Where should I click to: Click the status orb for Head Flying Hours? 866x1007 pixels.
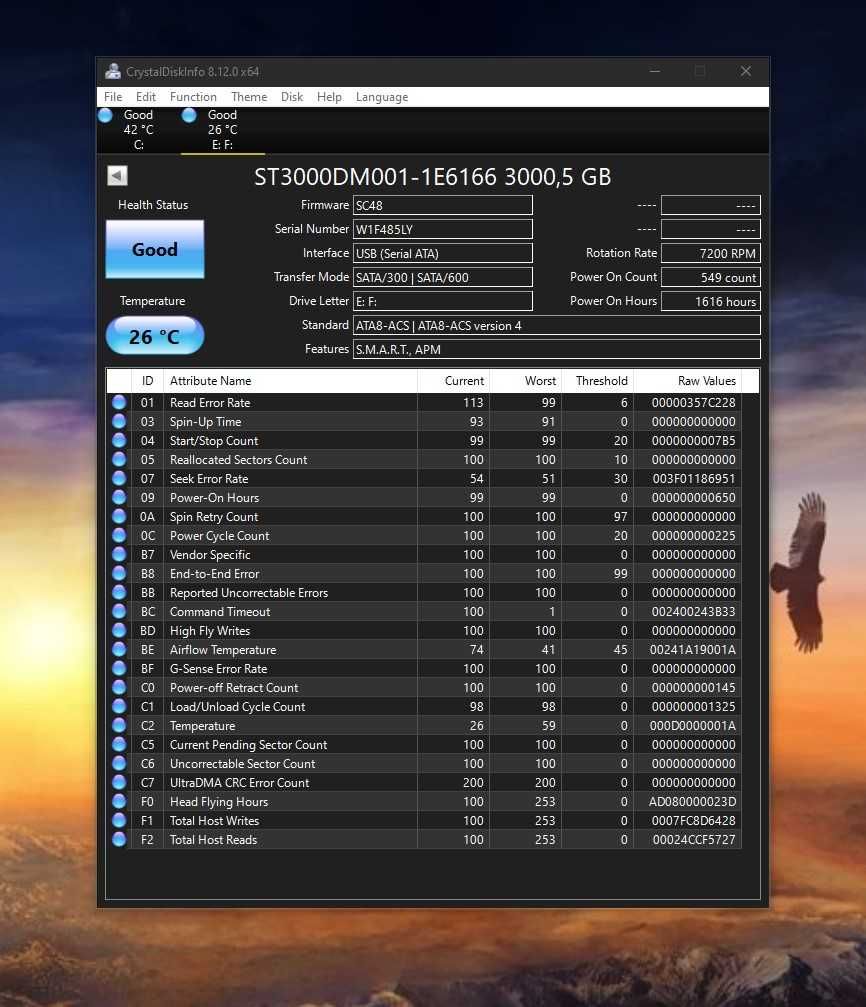[x=119, y=801]
